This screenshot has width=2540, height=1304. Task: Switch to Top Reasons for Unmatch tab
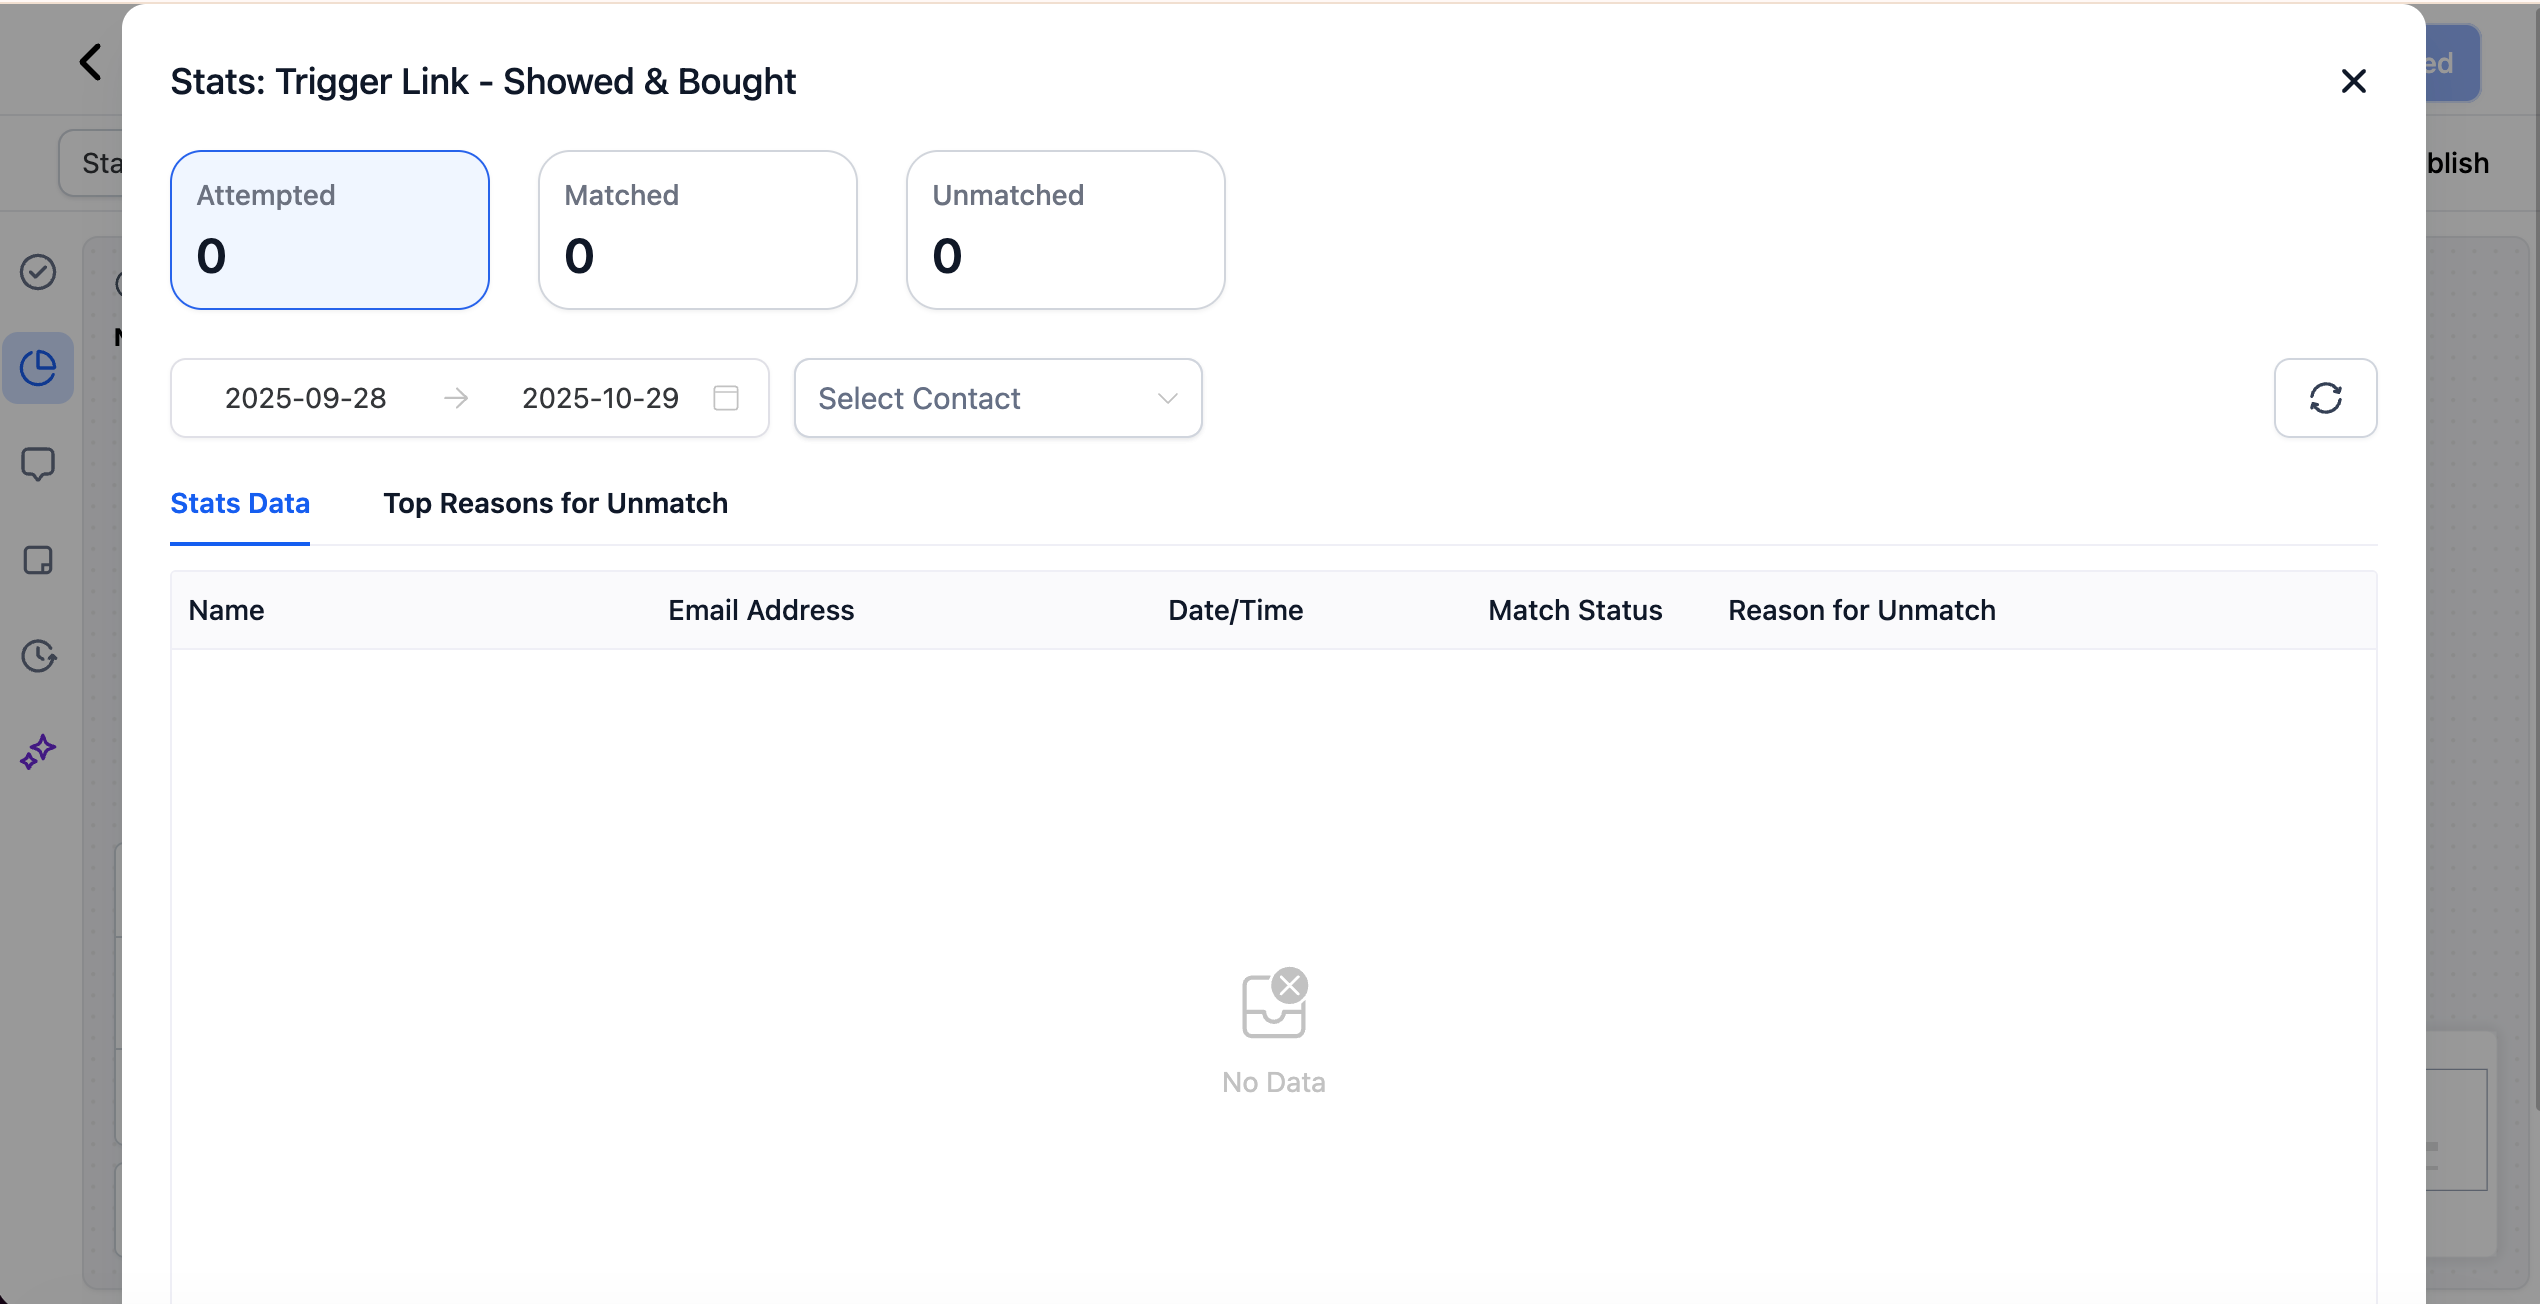pyautogui.click(x=555, y=503)
